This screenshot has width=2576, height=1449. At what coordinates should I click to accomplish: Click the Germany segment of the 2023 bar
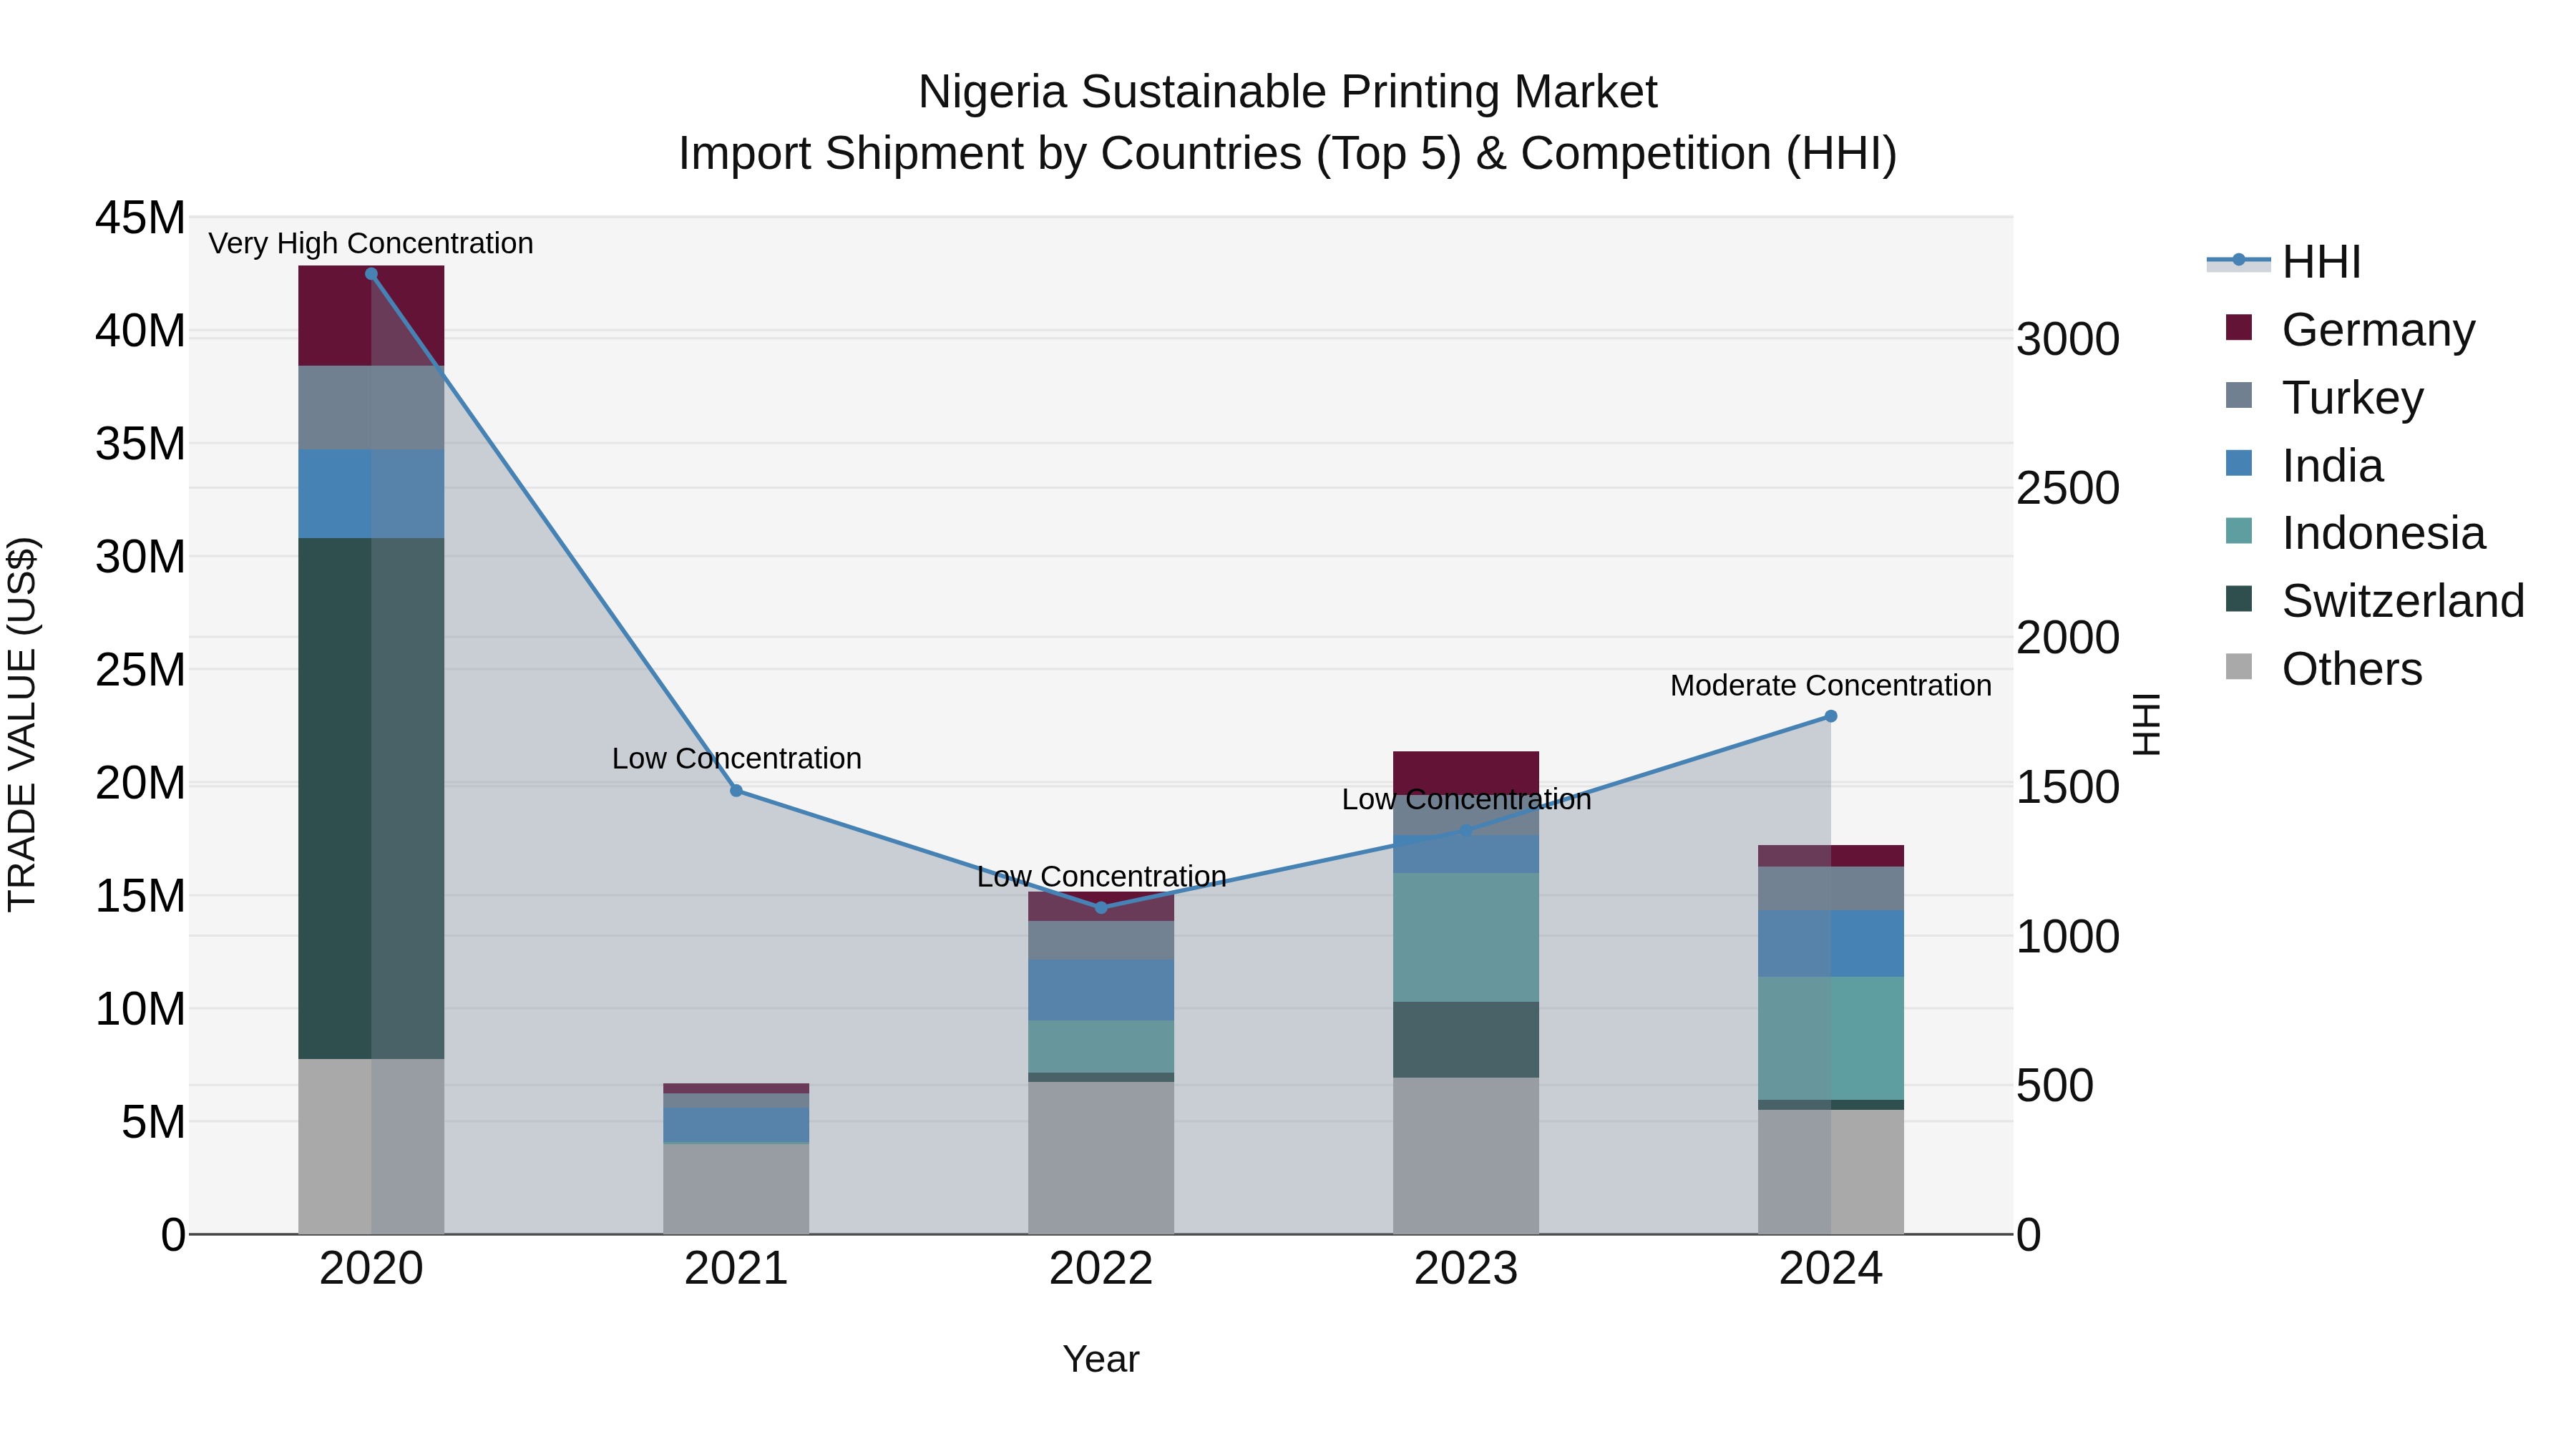[1466, 773]
